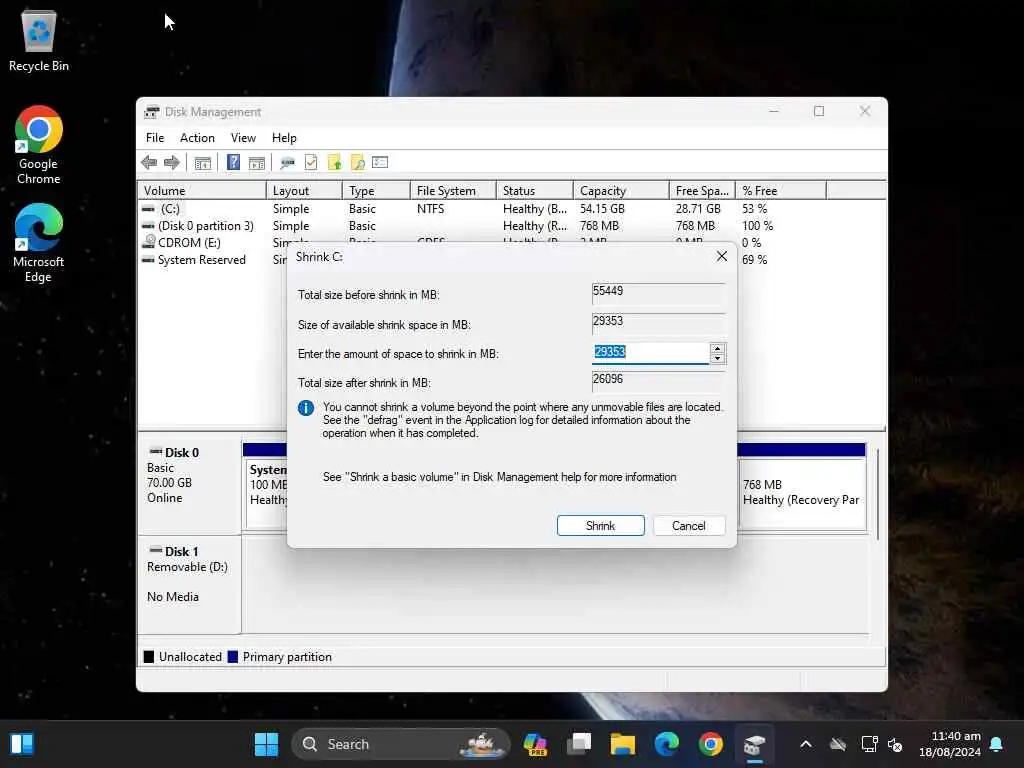
Task: Sort by the Volume column header
Action: click(202, 191)
